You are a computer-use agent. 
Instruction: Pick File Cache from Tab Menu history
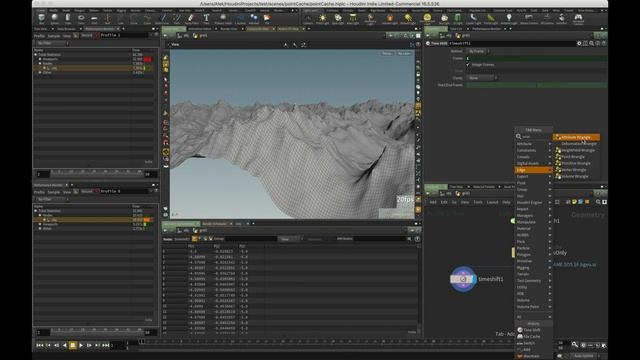(533, 336)
